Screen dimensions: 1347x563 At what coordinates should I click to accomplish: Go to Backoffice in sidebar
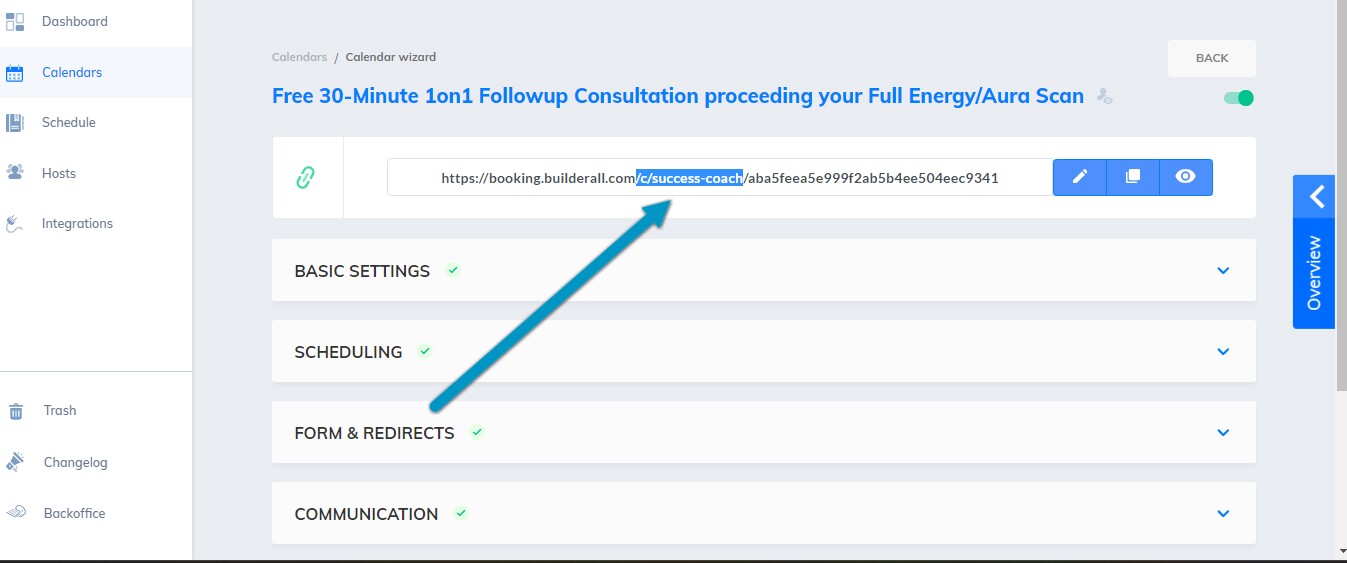(x=74, y=513)
